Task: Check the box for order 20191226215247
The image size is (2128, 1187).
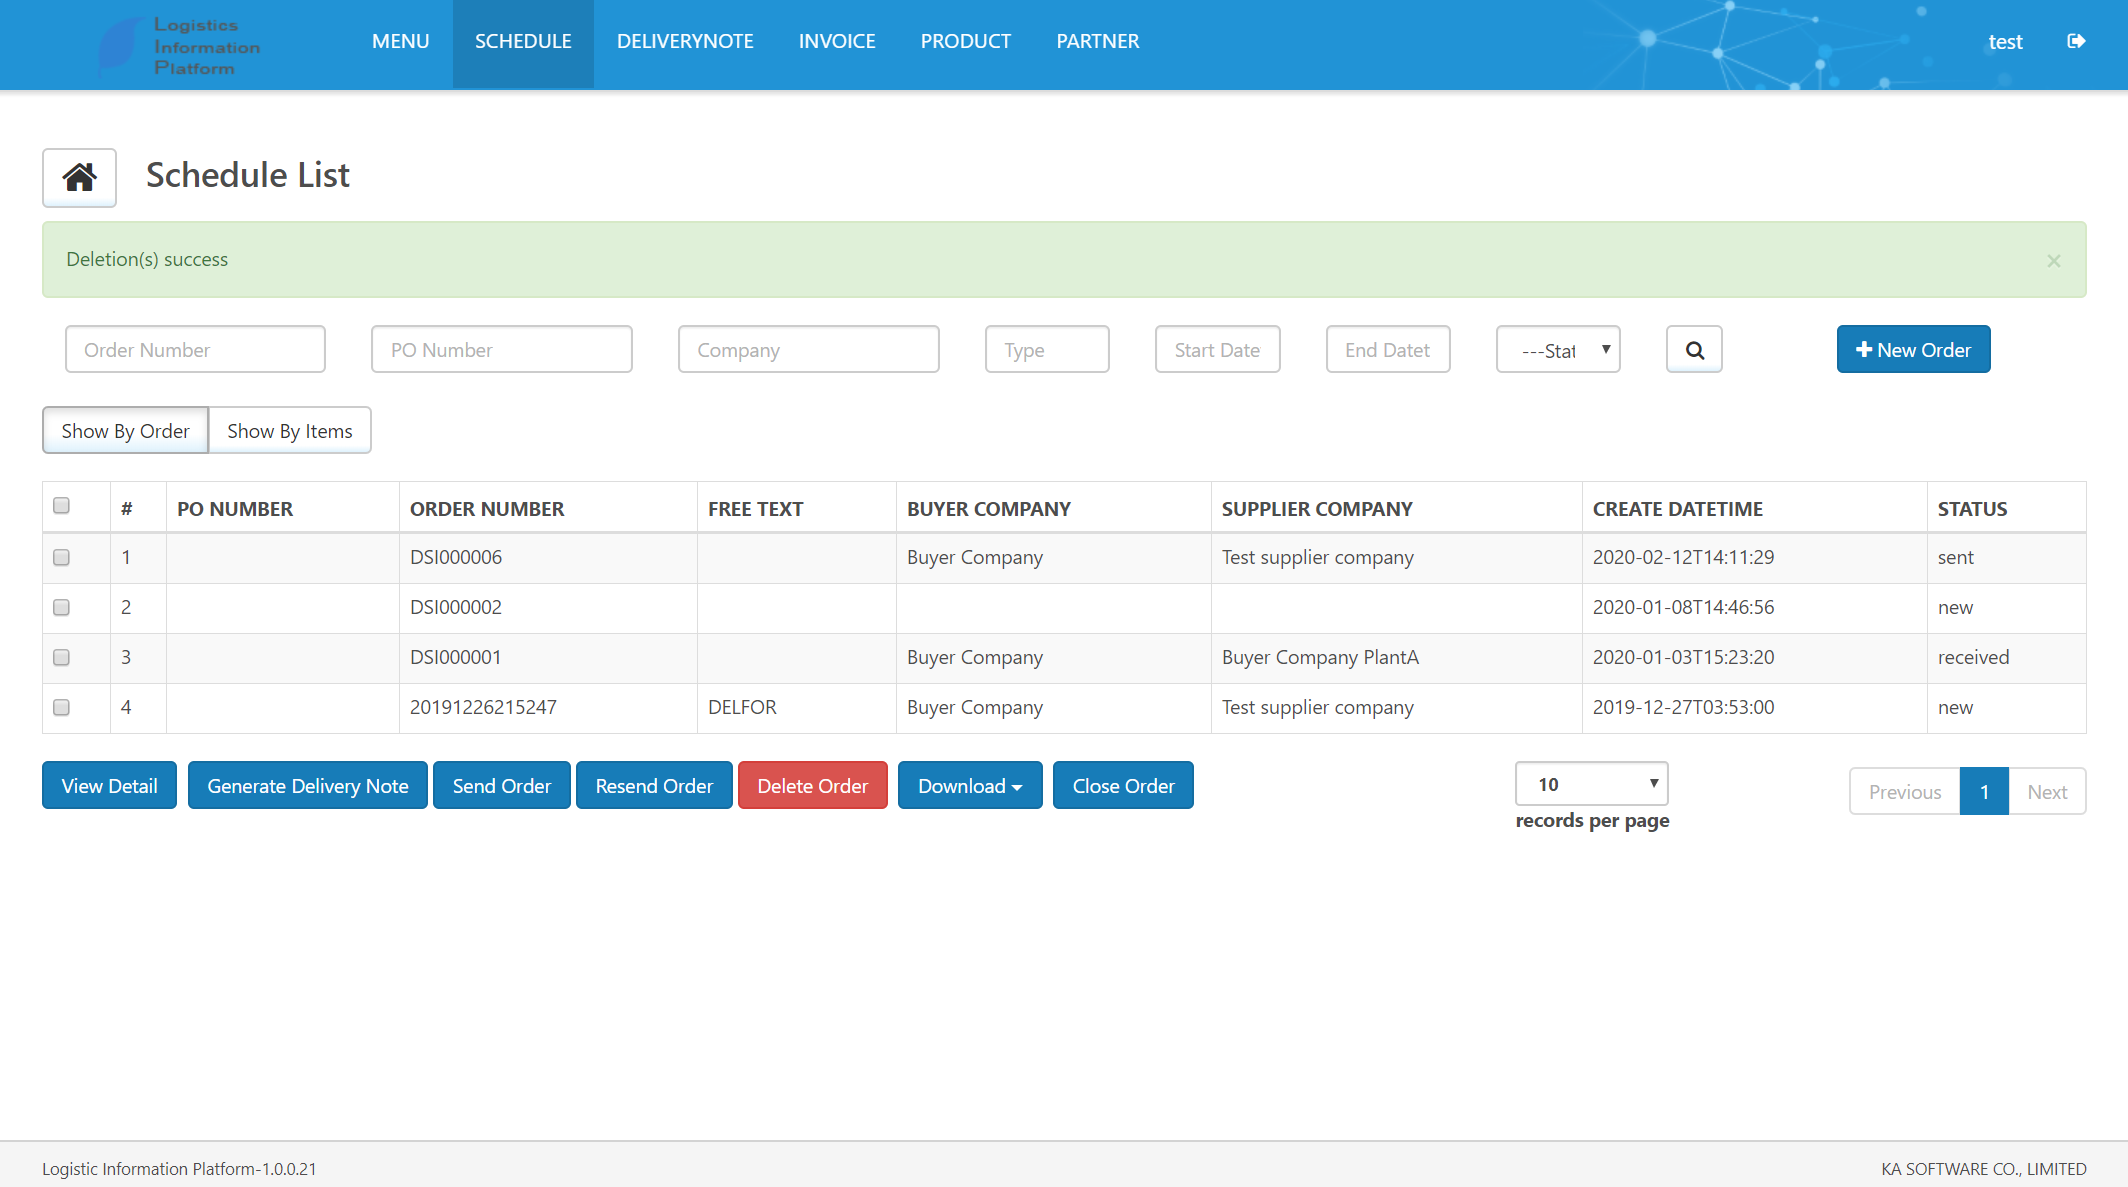Action: [x=61, y=707]
